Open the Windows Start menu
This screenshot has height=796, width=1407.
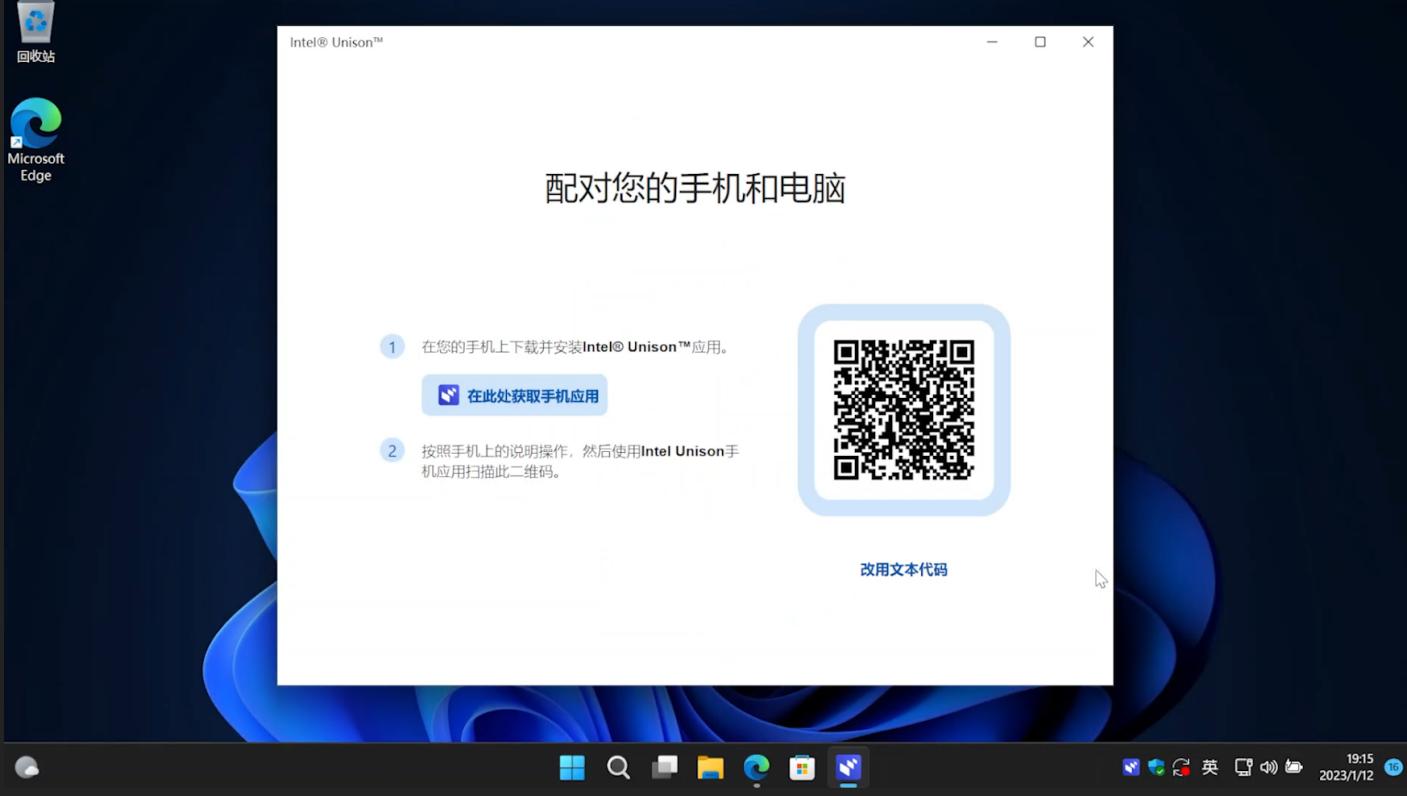coord(572,767)
